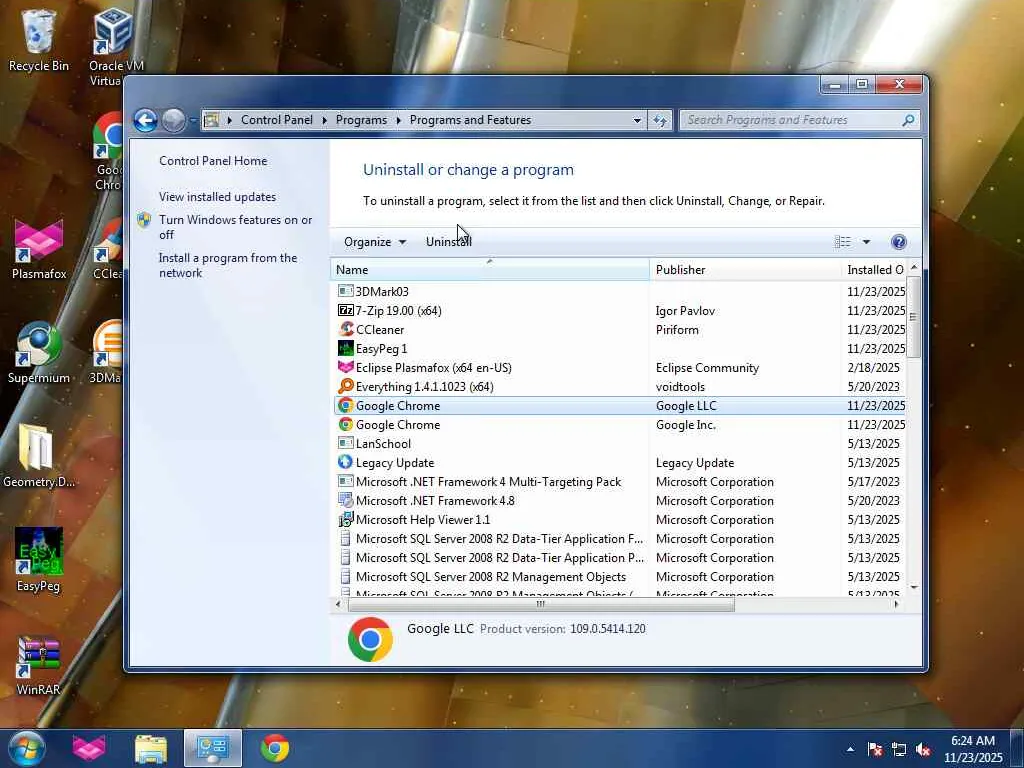Open Chrome from the taskbar
This screenshot has width=1024, height=768.
(x=275, y=748)
